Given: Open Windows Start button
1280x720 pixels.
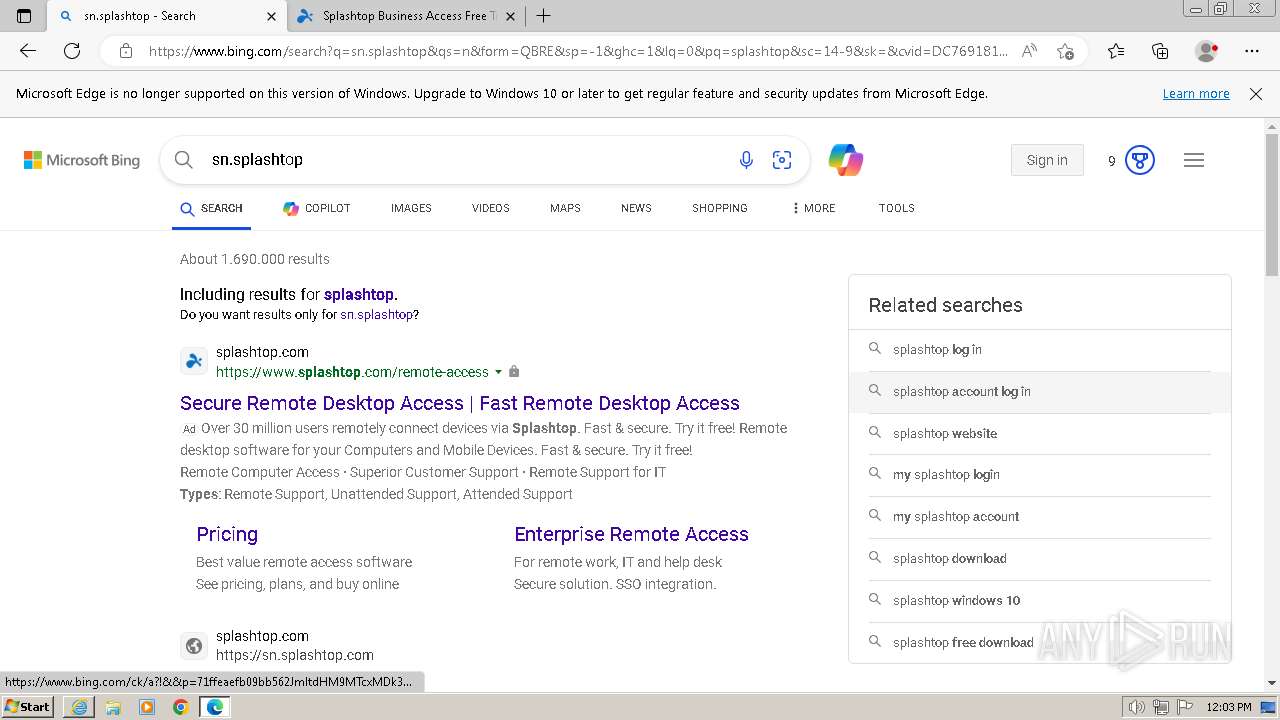Looking at the screenshot, I should 27,706.
